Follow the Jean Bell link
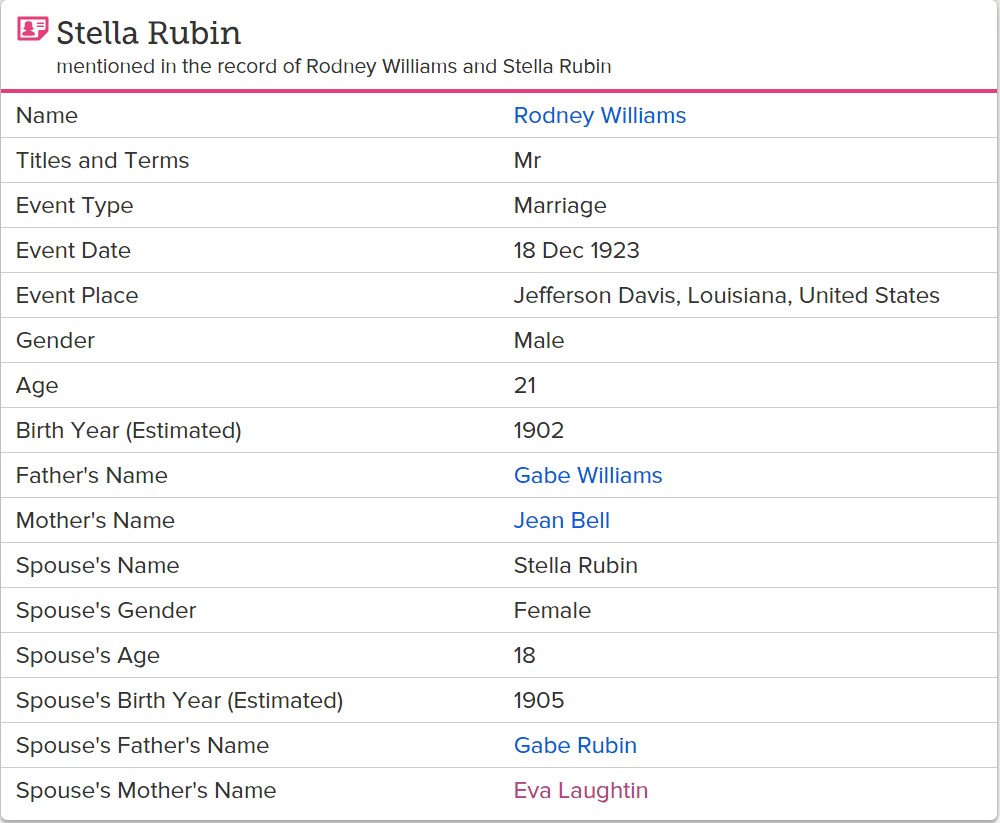1000x823 pixels. click(561, 520)
